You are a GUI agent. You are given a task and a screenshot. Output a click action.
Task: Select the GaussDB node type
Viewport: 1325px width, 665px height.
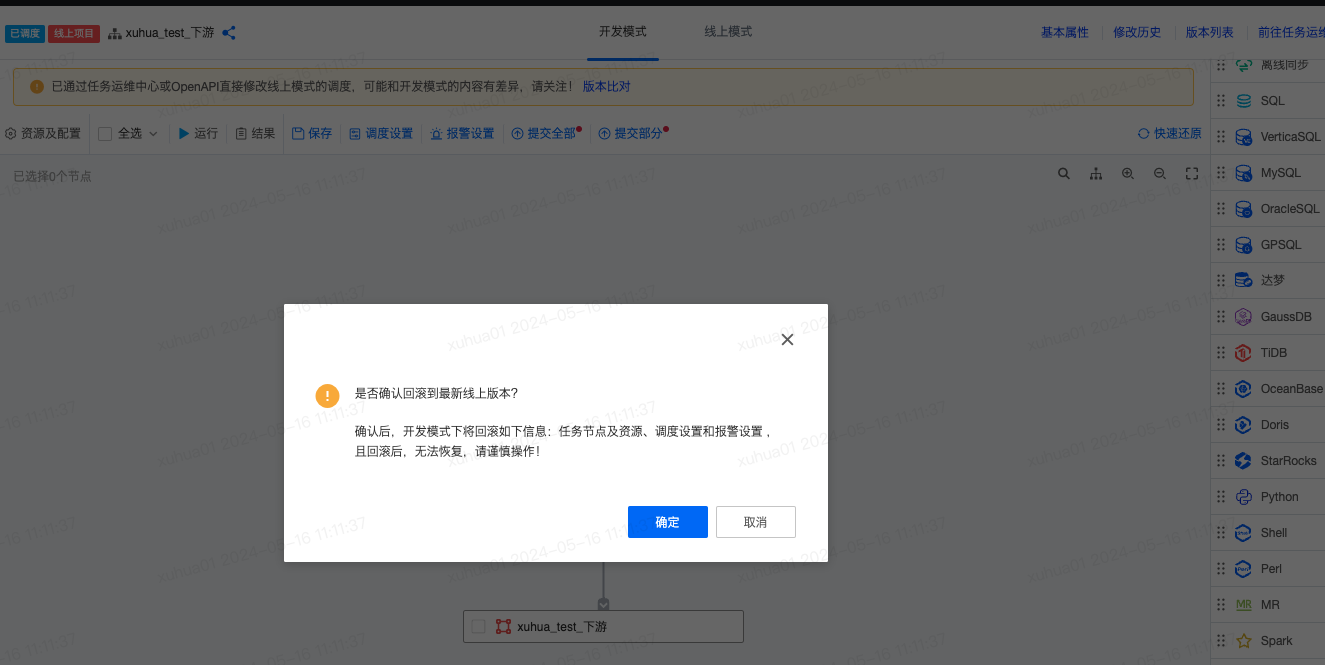point(1268,317)
